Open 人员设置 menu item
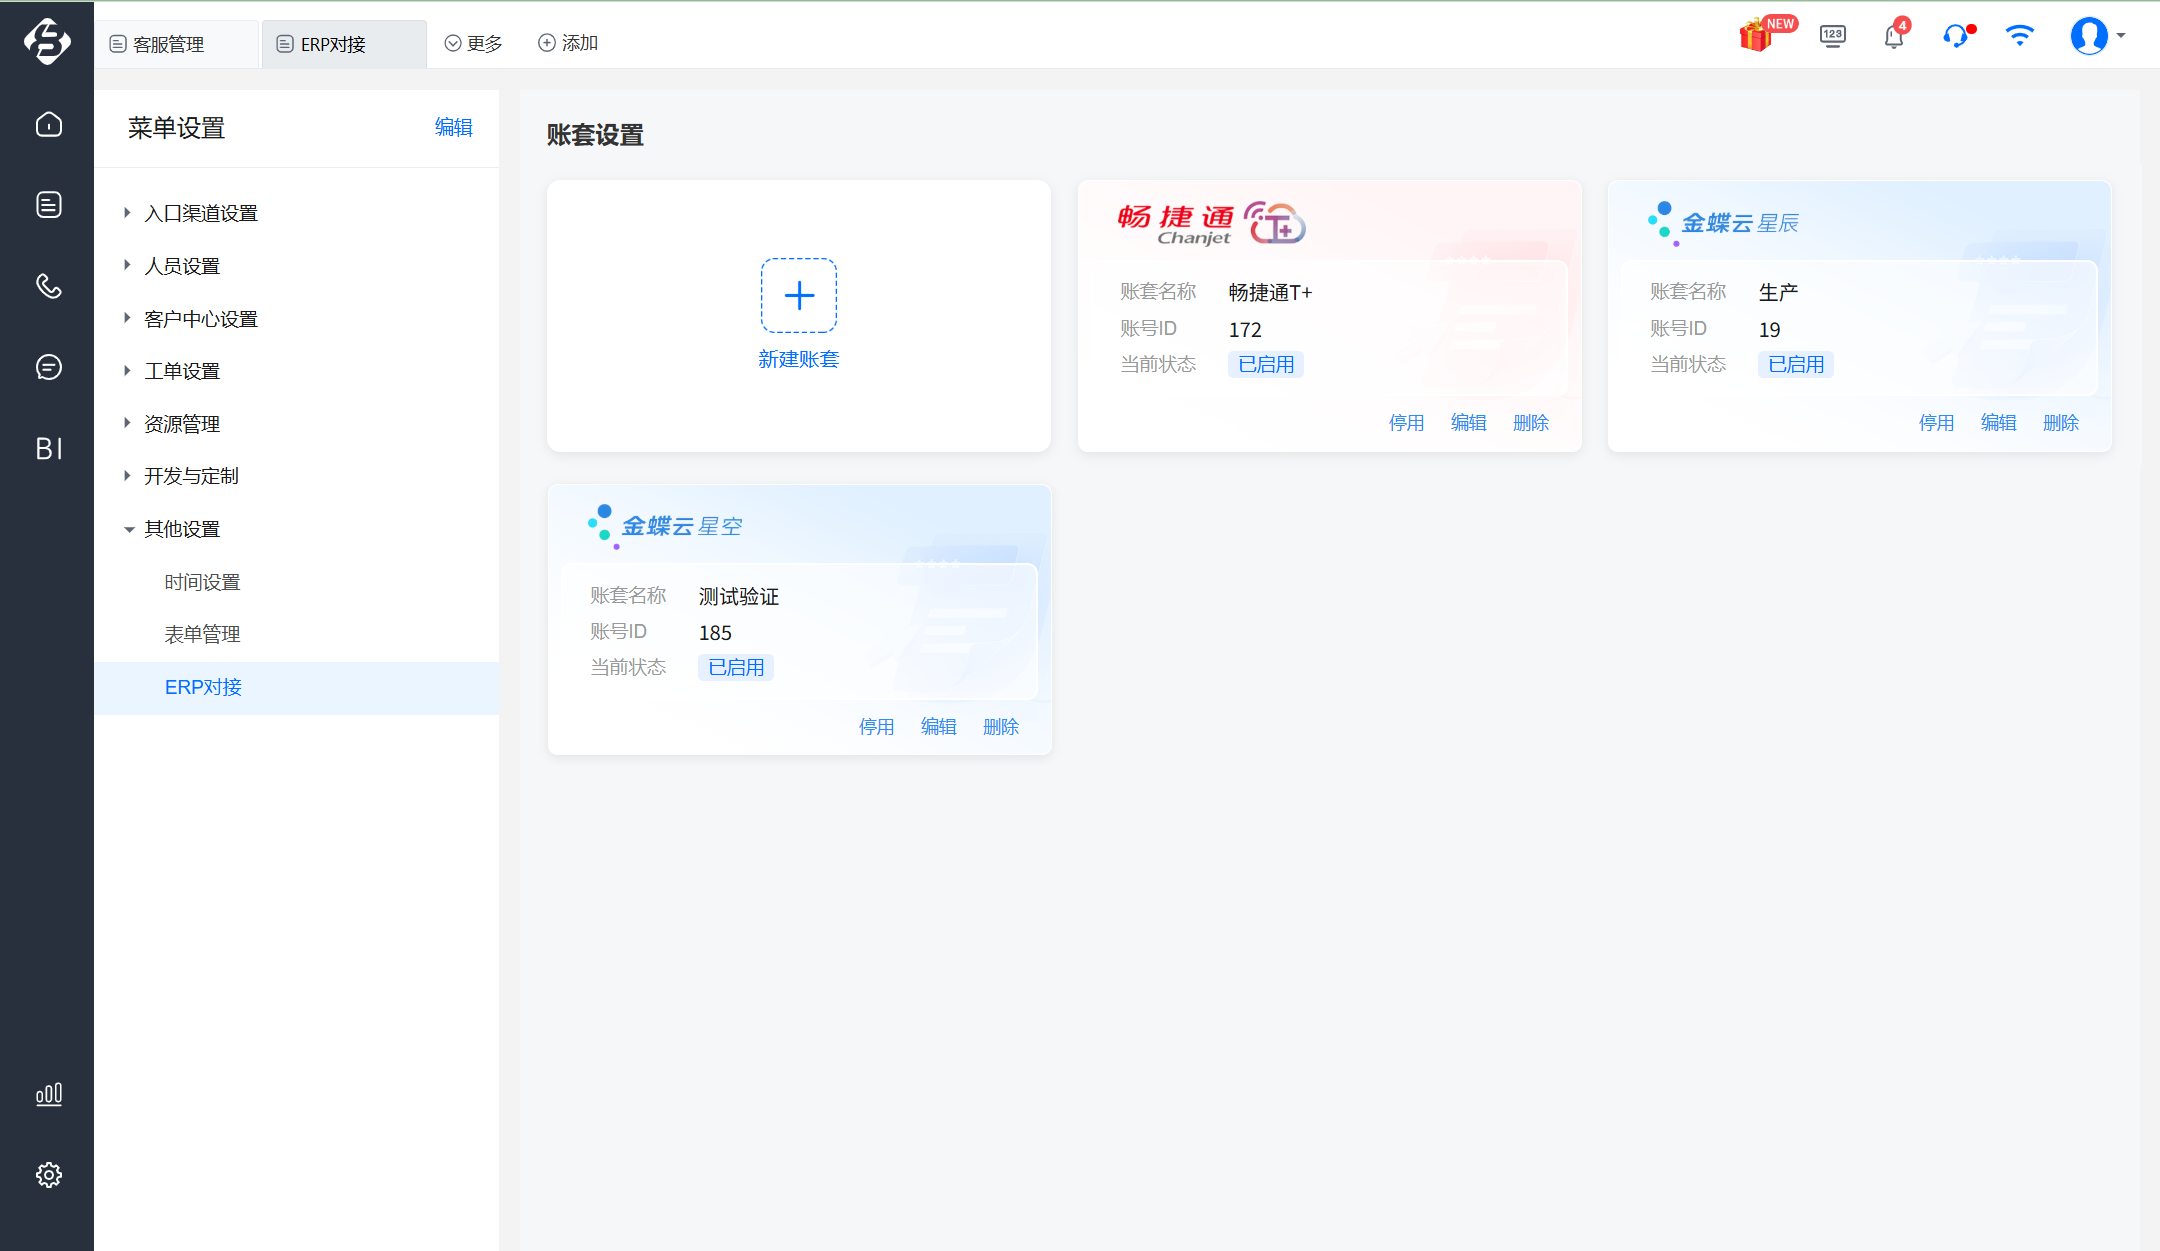 tap(182, 266)
